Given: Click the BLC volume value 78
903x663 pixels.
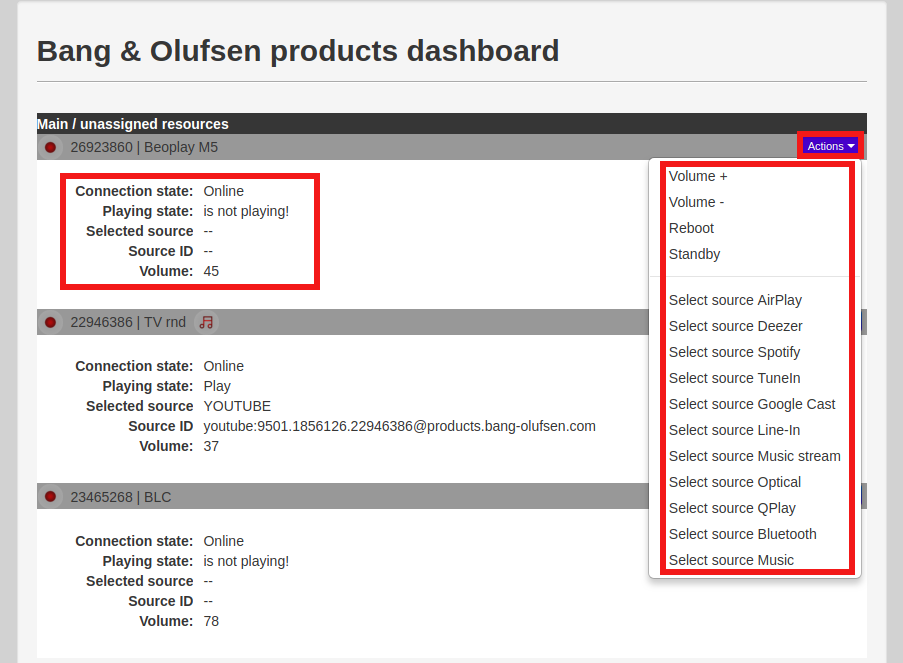Looking at the screenshot, I should (x=211, y=622).
